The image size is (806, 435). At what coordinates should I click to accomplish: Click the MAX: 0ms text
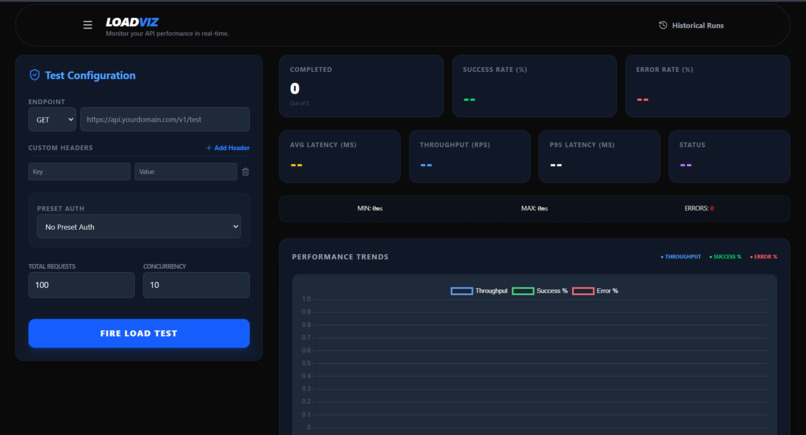point(535,208)
